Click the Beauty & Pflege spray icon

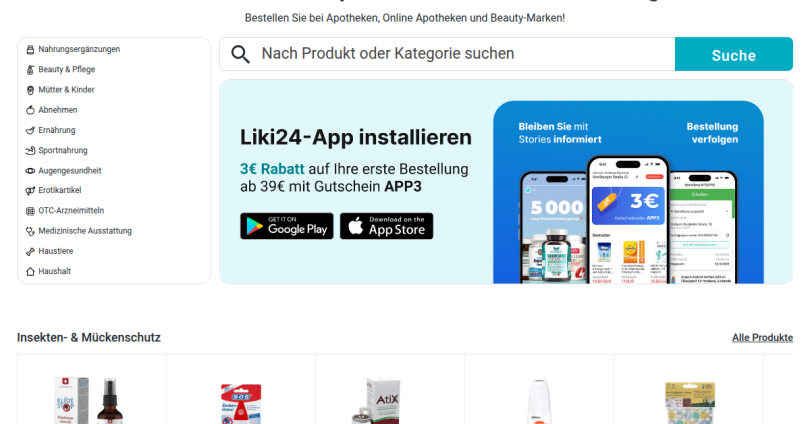click(30, 70)
